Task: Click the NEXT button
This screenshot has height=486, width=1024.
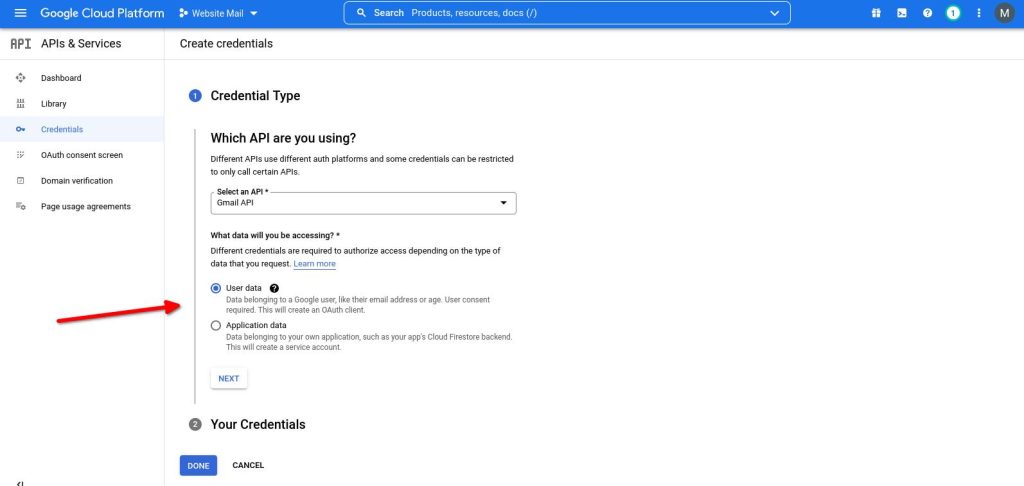Action: click(x=229, y=378)
